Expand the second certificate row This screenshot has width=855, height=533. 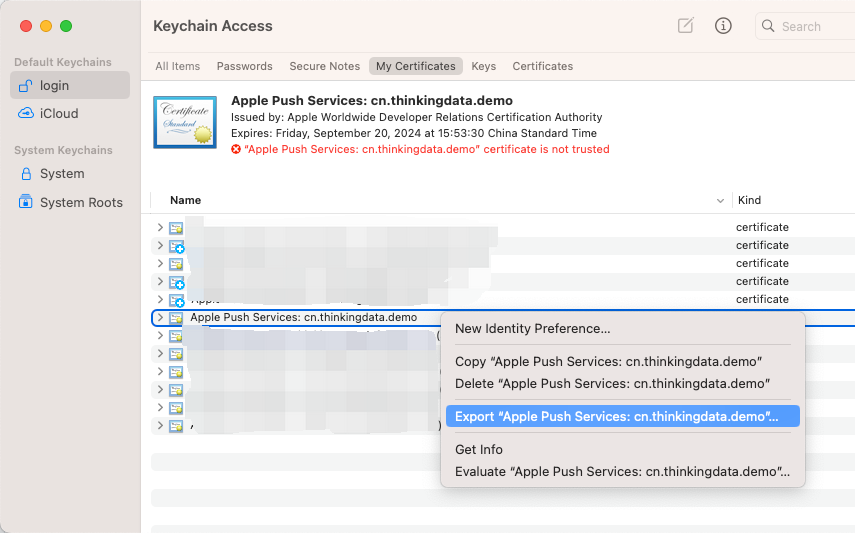[x=160, y=245]
